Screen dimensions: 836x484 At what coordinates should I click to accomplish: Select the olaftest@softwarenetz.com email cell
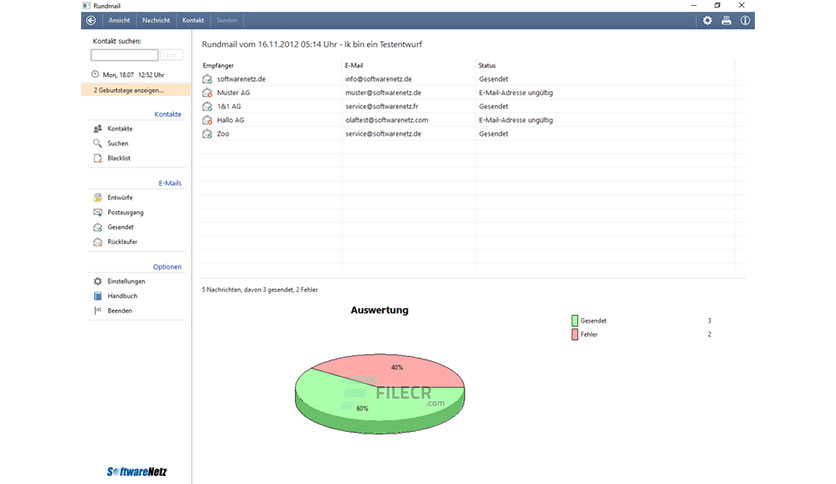point(387,120)
